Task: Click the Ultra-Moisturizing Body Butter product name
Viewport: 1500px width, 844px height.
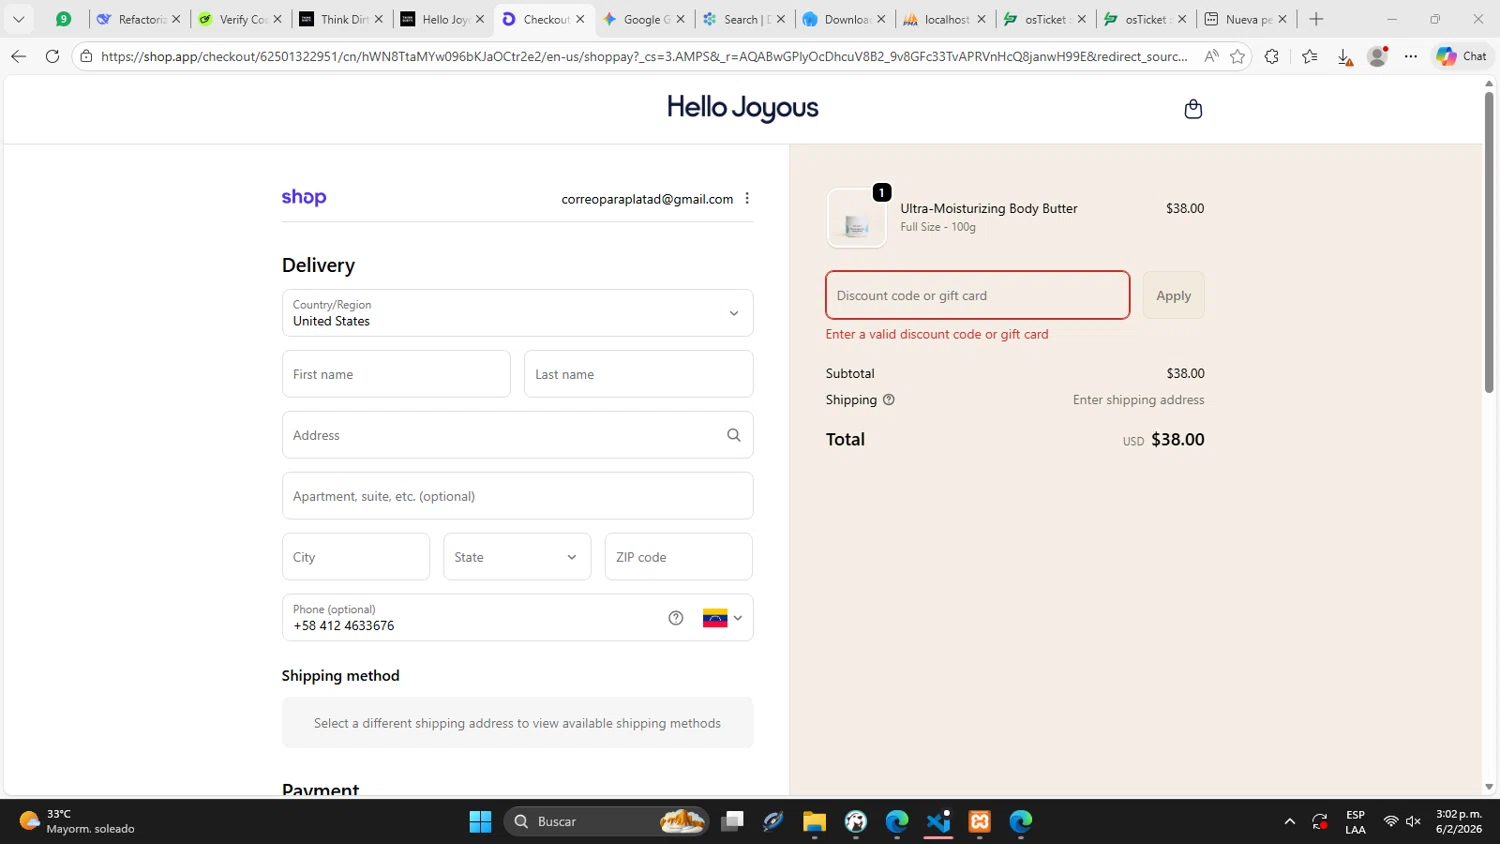Action: [x=989, y=208]
